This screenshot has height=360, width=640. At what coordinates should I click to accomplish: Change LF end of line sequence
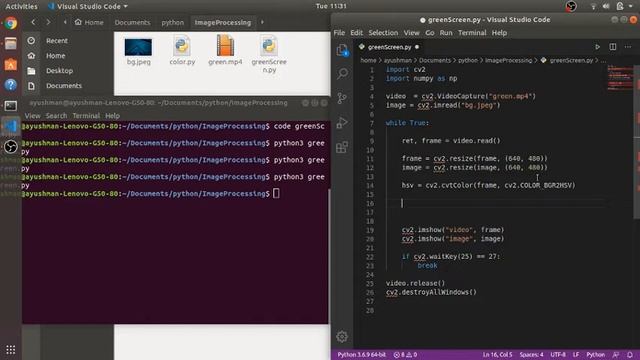click(576, 355)
